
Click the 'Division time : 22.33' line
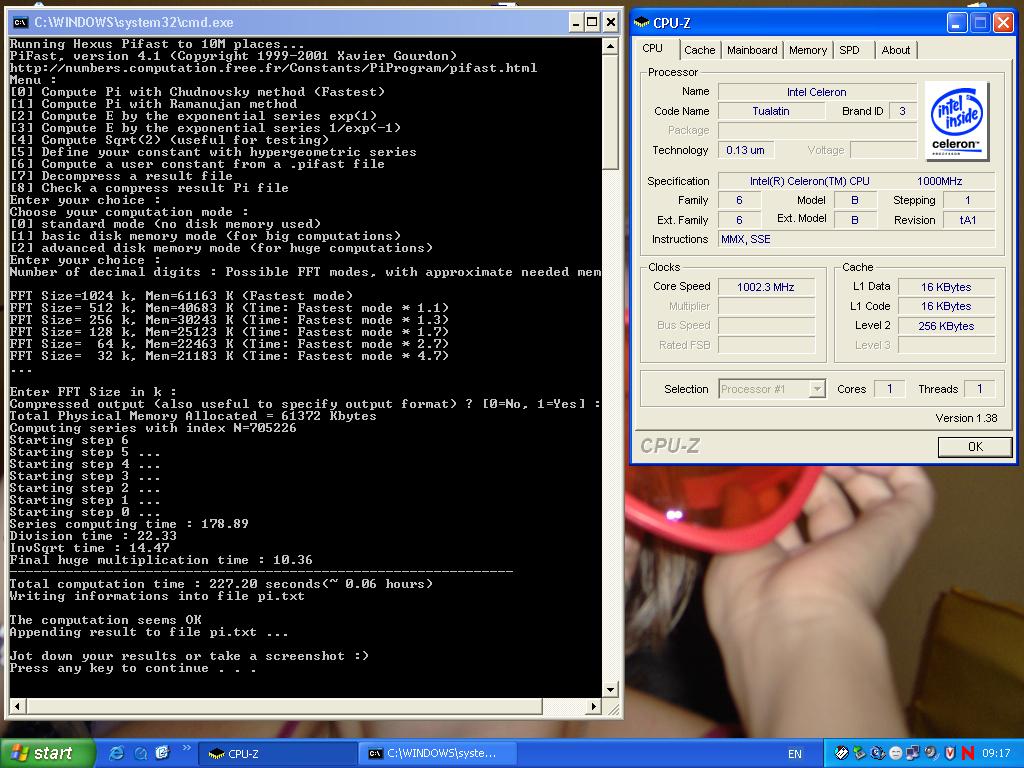click(93, 536)
